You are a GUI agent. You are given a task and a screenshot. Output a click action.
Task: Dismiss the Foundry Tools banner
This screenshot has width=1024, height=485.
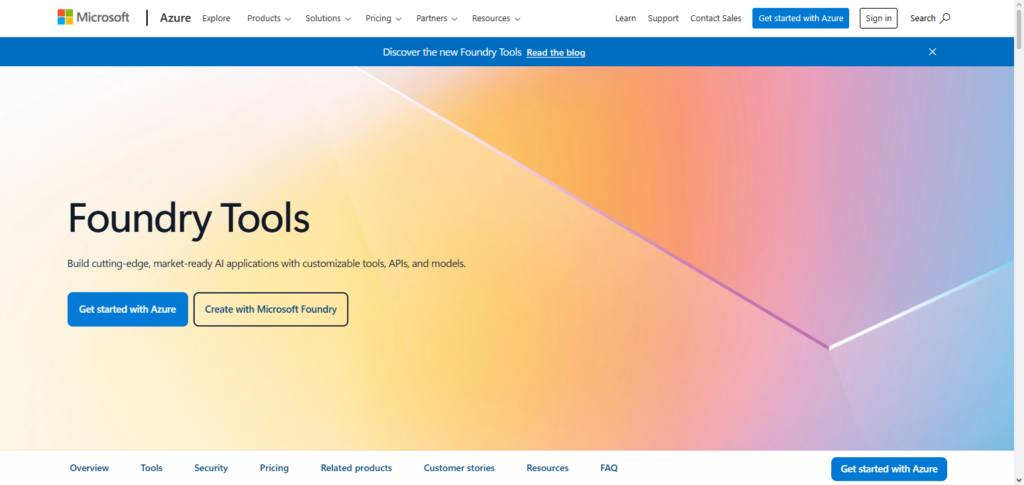(933, 52)
